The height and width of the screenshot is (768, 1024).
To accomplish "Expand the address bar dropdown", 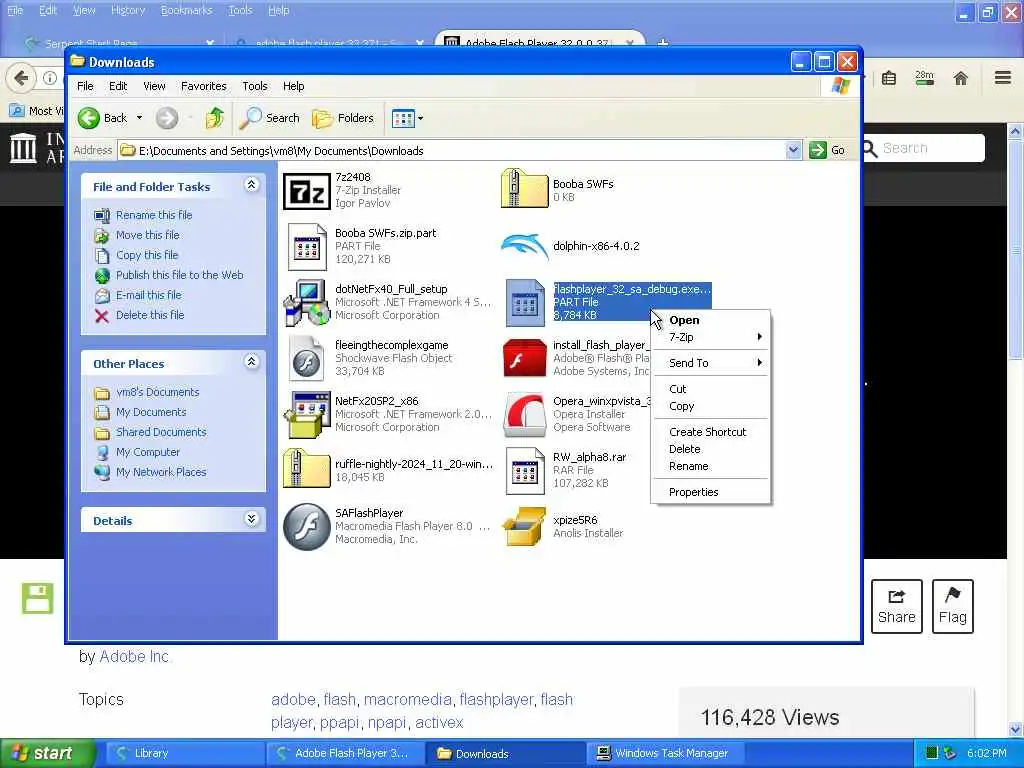I will point(793,151).
